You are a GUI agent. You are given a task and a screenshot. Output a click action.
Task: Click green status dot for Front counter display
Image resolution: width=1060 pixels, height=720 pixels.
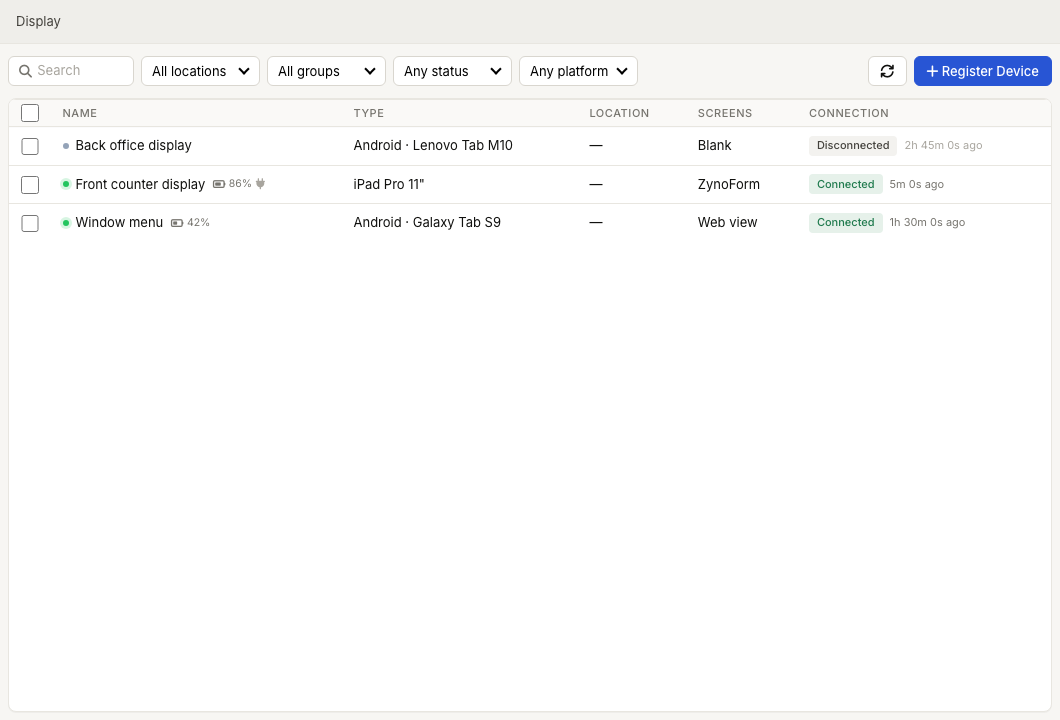click(66, 184)
